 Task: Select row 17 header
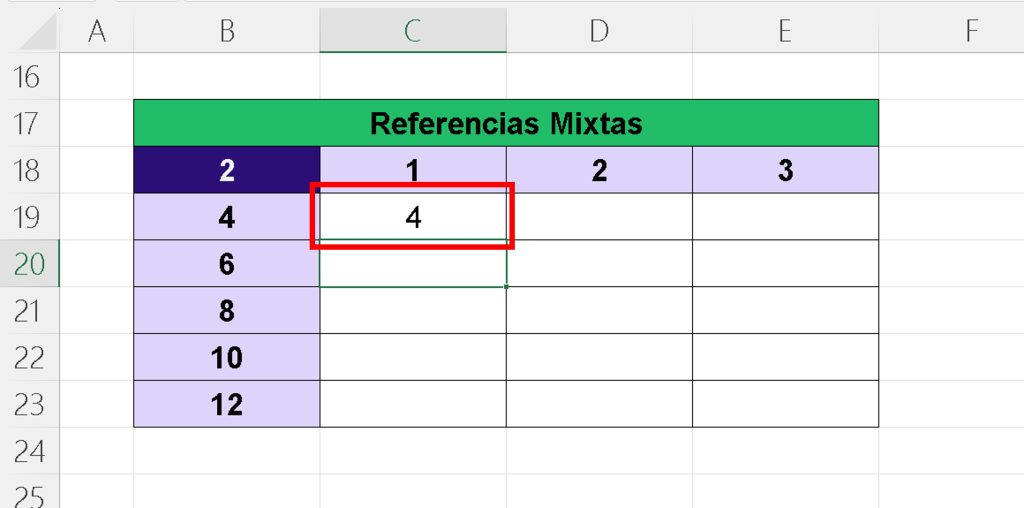coord(29,123)
